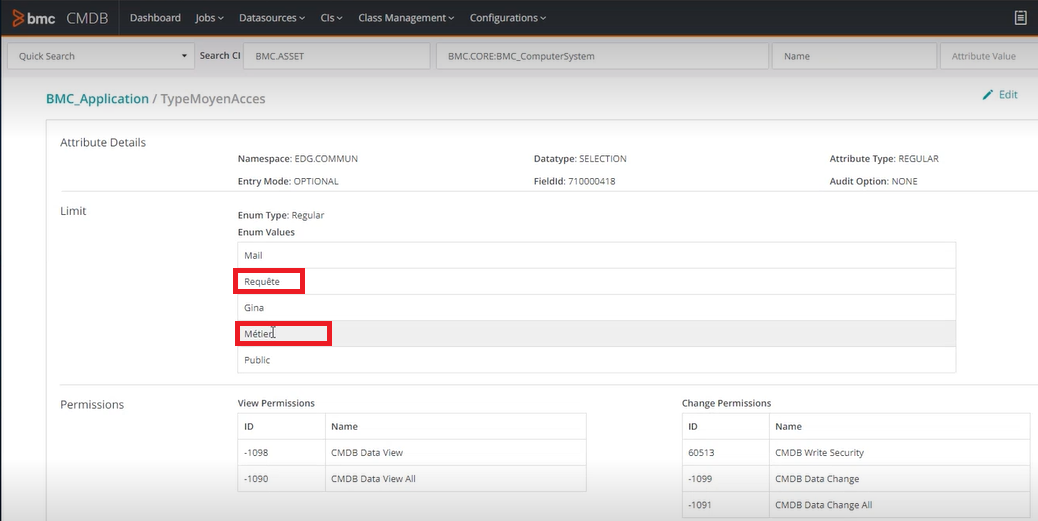Click the Attribute Type: REGULAR text
Image resolution: width=1038 pixels, height=521 pixels.
884,159
